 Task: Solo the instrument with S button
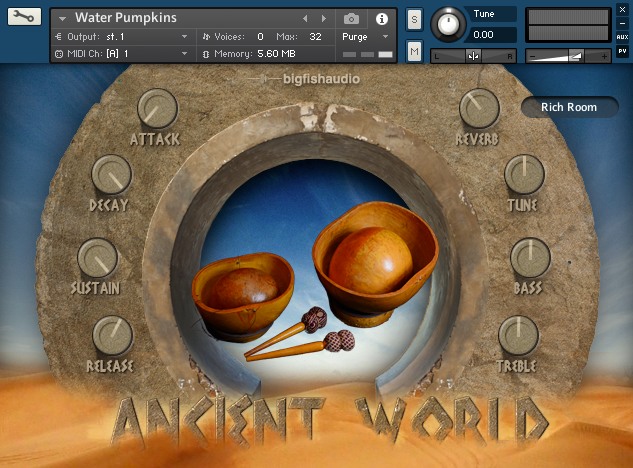pyautogui.click(x=414, y=20)
